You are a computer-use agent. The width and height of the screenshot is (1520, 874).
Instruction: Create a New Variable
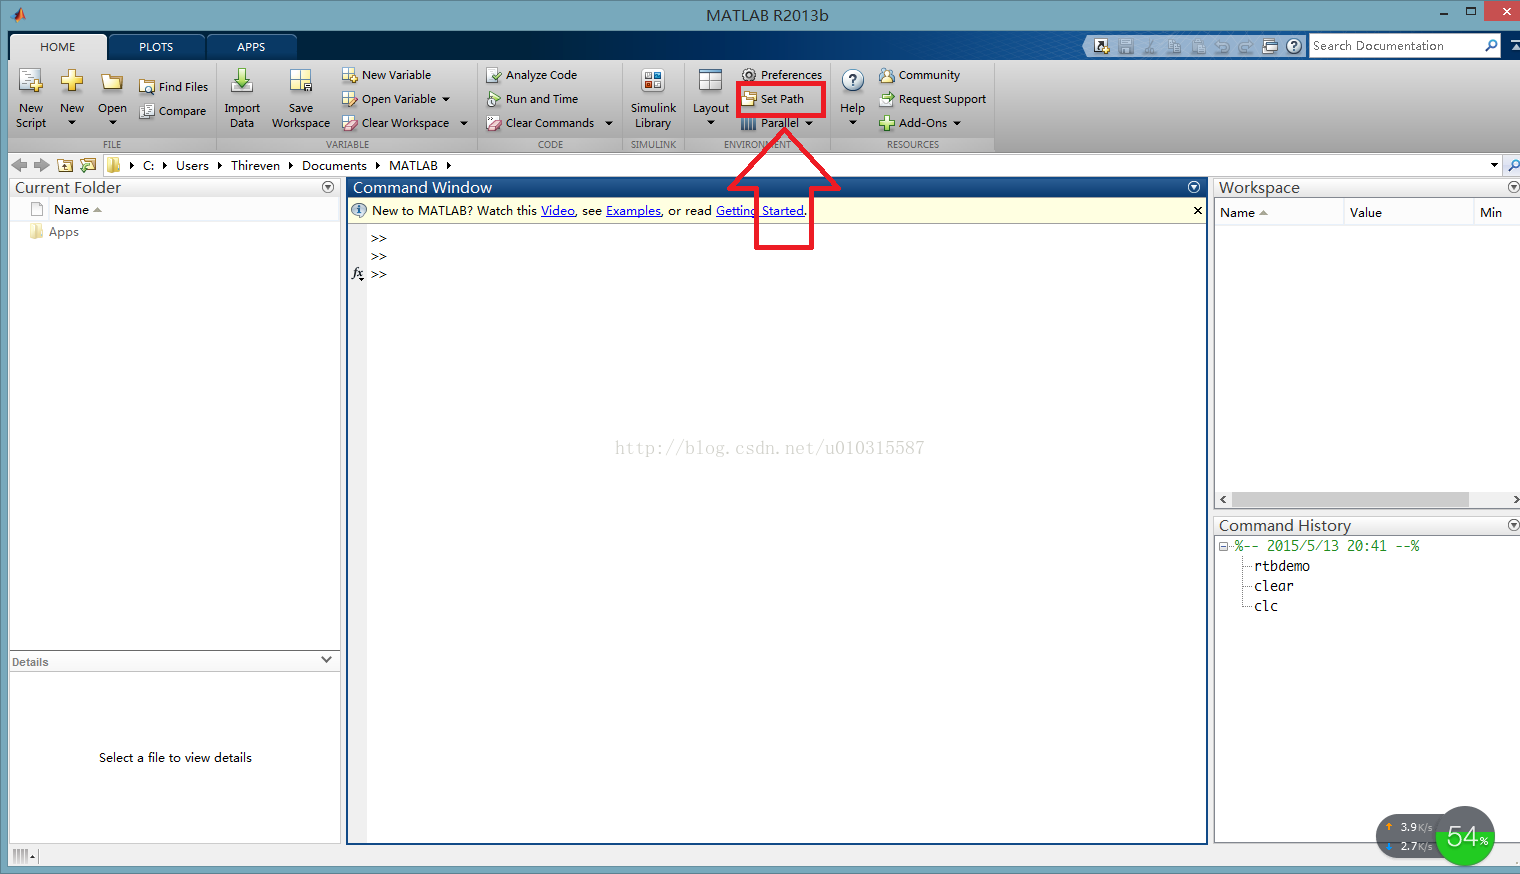pos(387,75)
